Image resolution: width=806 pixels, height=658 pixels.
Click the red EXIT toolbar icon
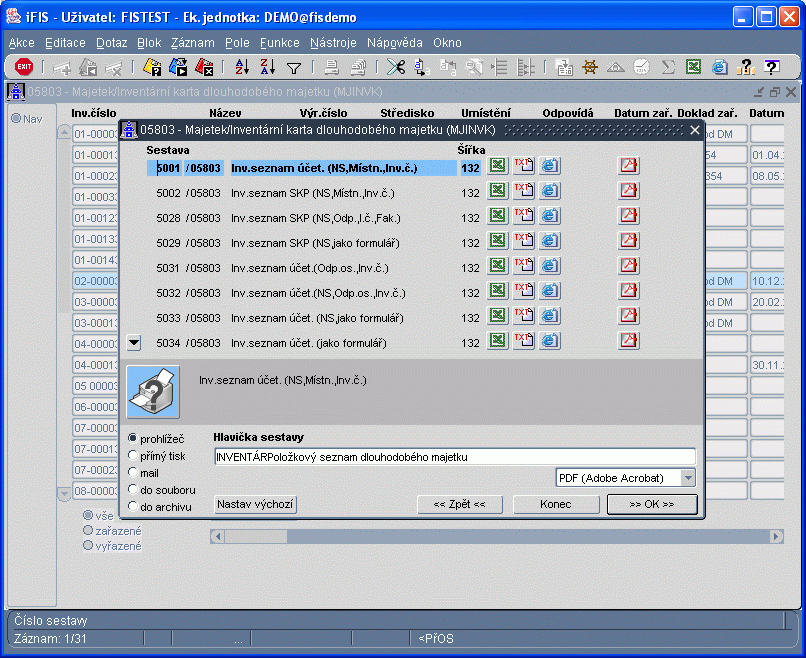click(24, 67)
